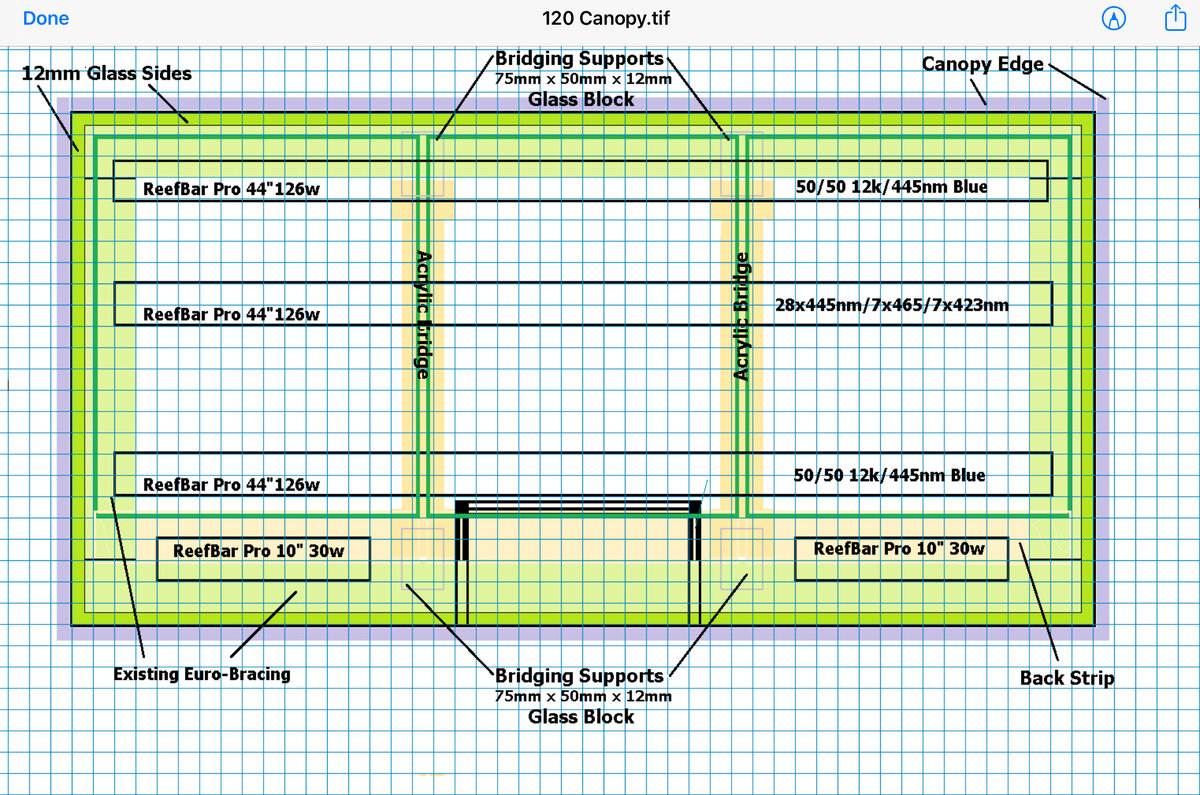Image resolution: width=1200 pixels, height=795 pixels.
Task: Select the top ReefBar Pro 44"126w bar
Action: pyautogui.click(x=580, y=181)
